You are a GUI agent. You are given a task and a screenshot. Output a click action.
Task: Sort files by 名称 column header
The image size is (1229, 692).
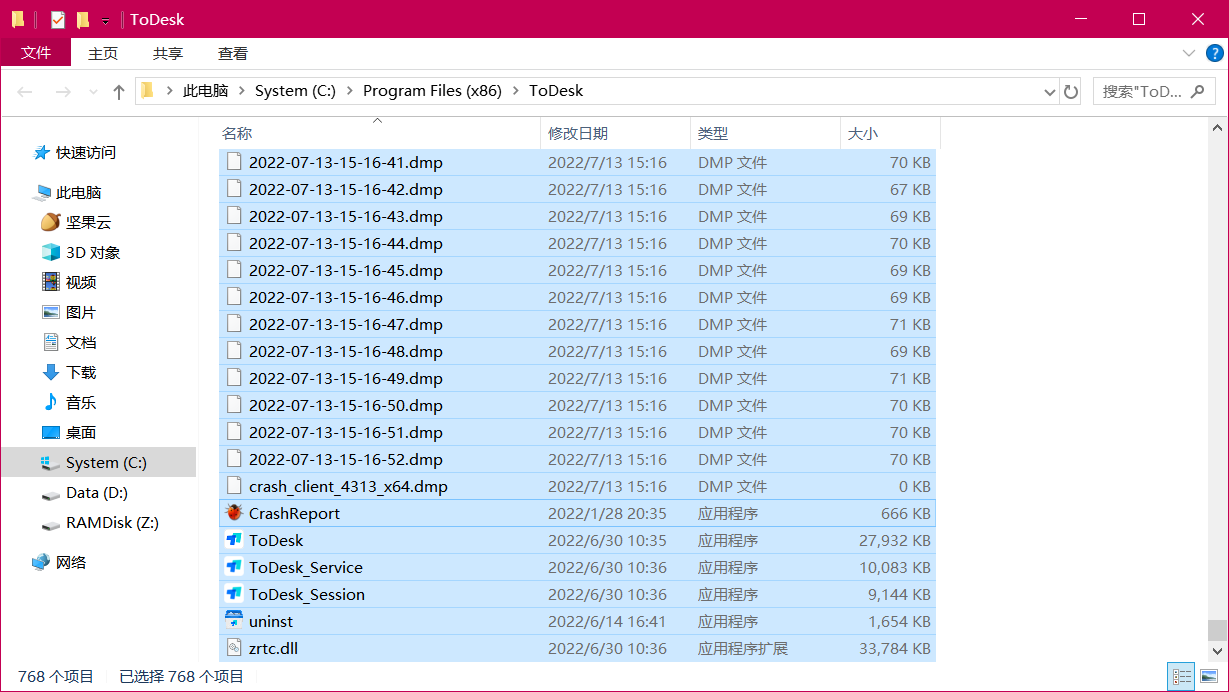coord(380,133)
